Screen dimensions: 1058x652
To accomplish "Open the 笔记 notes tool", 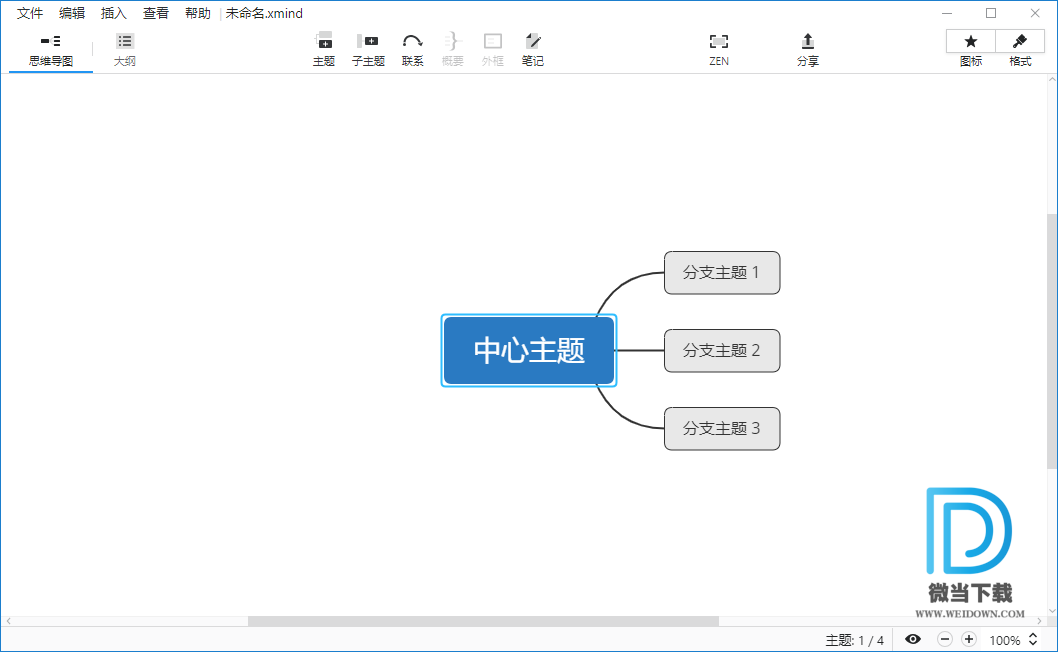I will tap(532, 49).
